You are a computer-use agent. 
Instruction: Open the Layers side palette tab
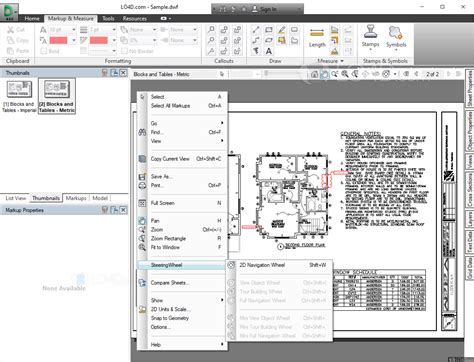point(470,219)
